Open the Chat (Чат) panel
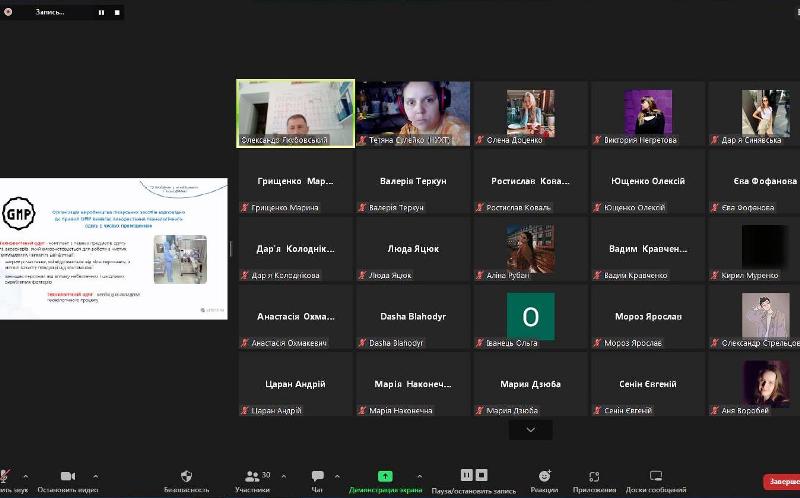This screenshot has width=800, height=498. coord(317,477)
